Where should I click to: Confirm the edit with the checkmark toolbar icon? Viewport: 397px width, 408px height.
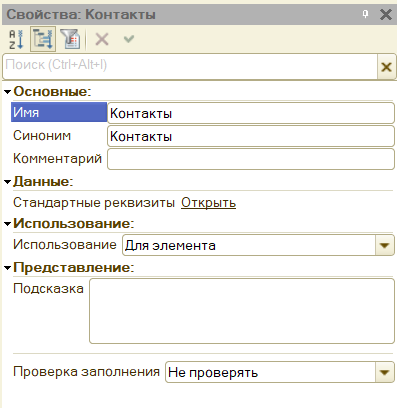129,39
